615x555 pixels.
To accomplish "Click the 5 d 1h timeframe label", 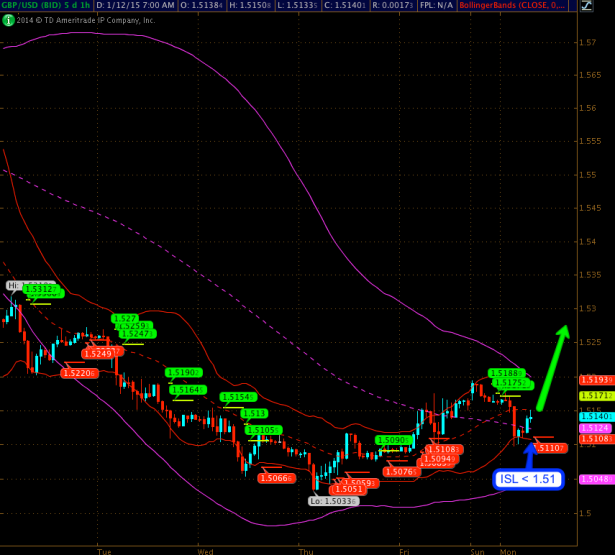I will point(80,6).
